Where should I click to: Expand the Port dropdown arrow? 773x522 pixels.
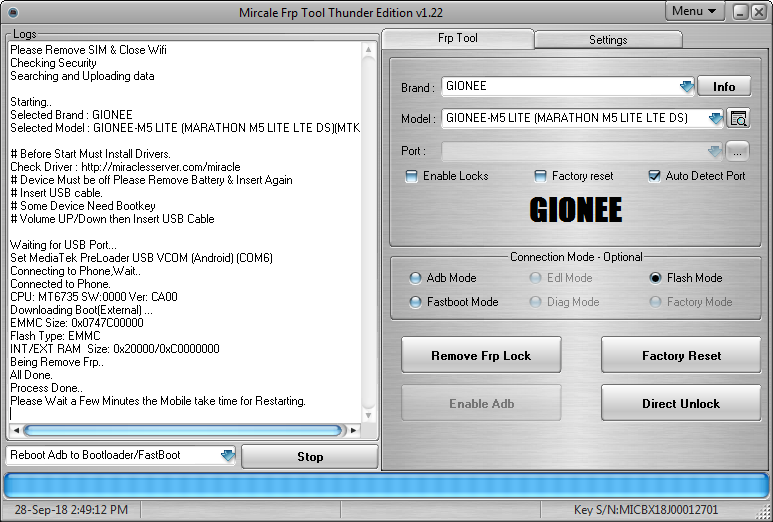714,151
